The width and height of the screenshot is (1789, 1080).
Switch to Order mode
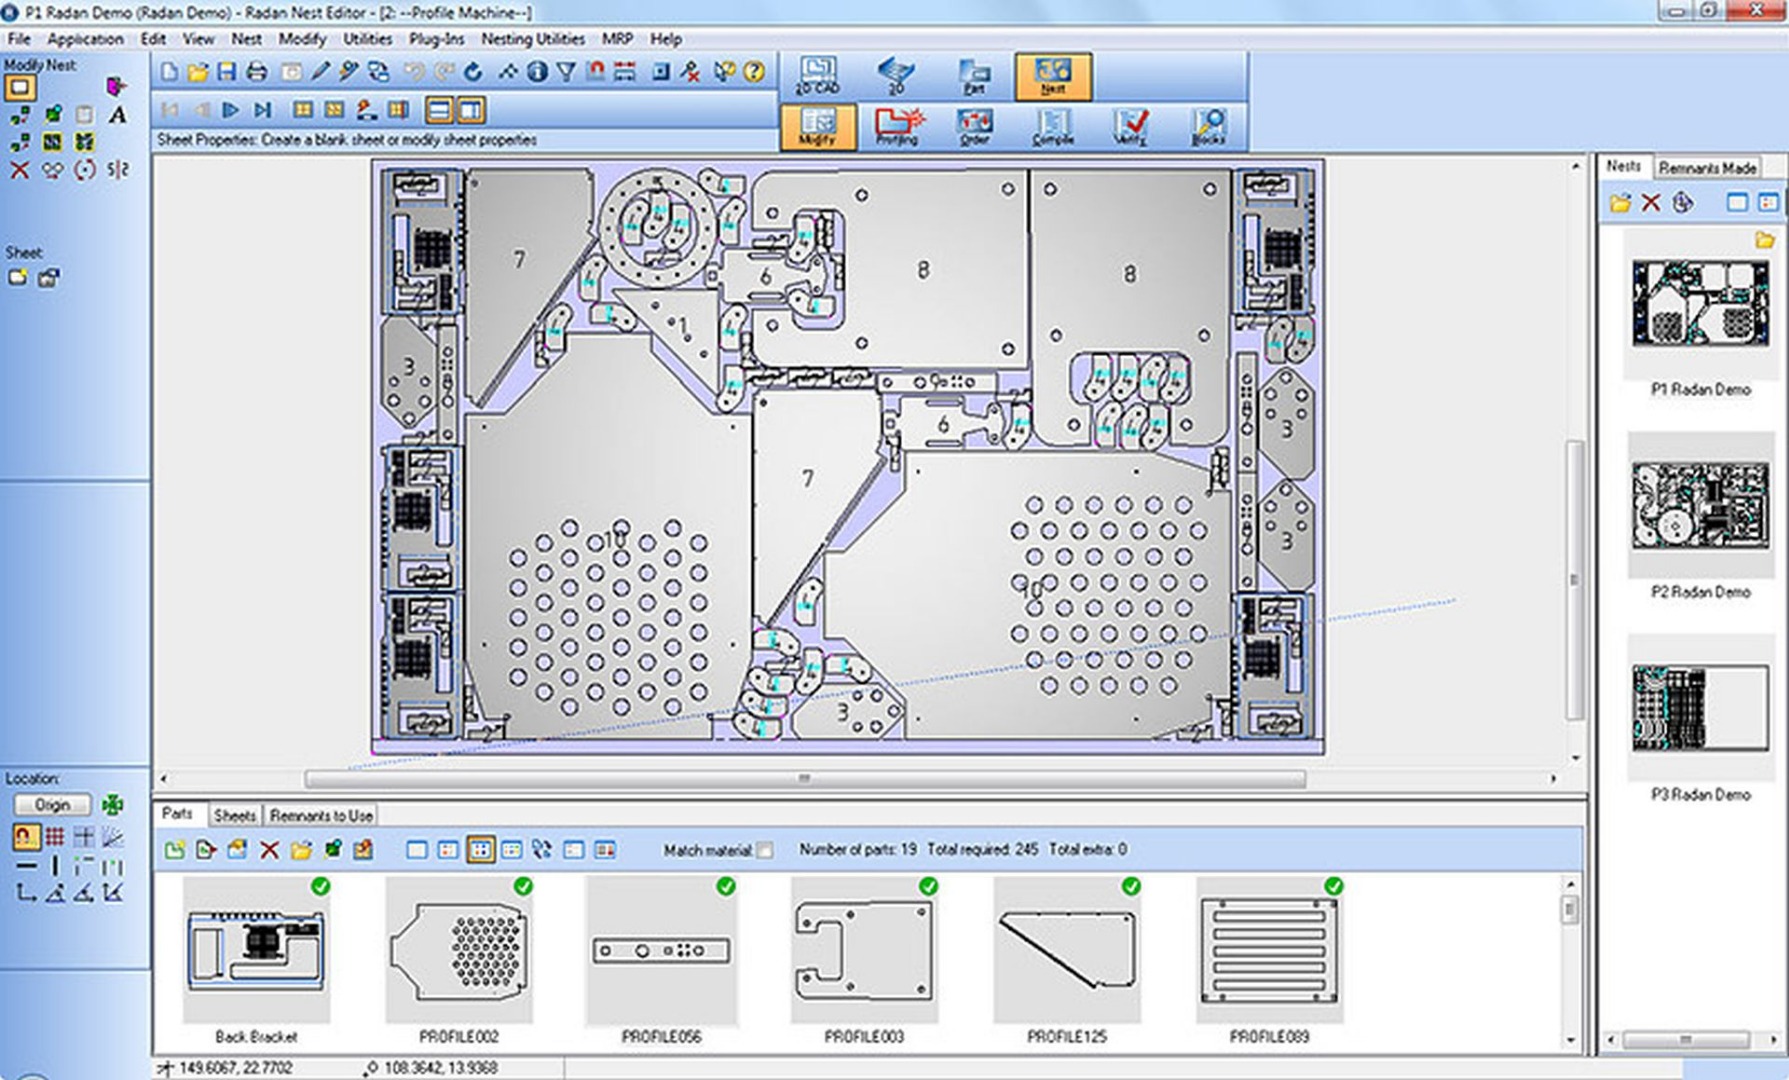point(974,127)
